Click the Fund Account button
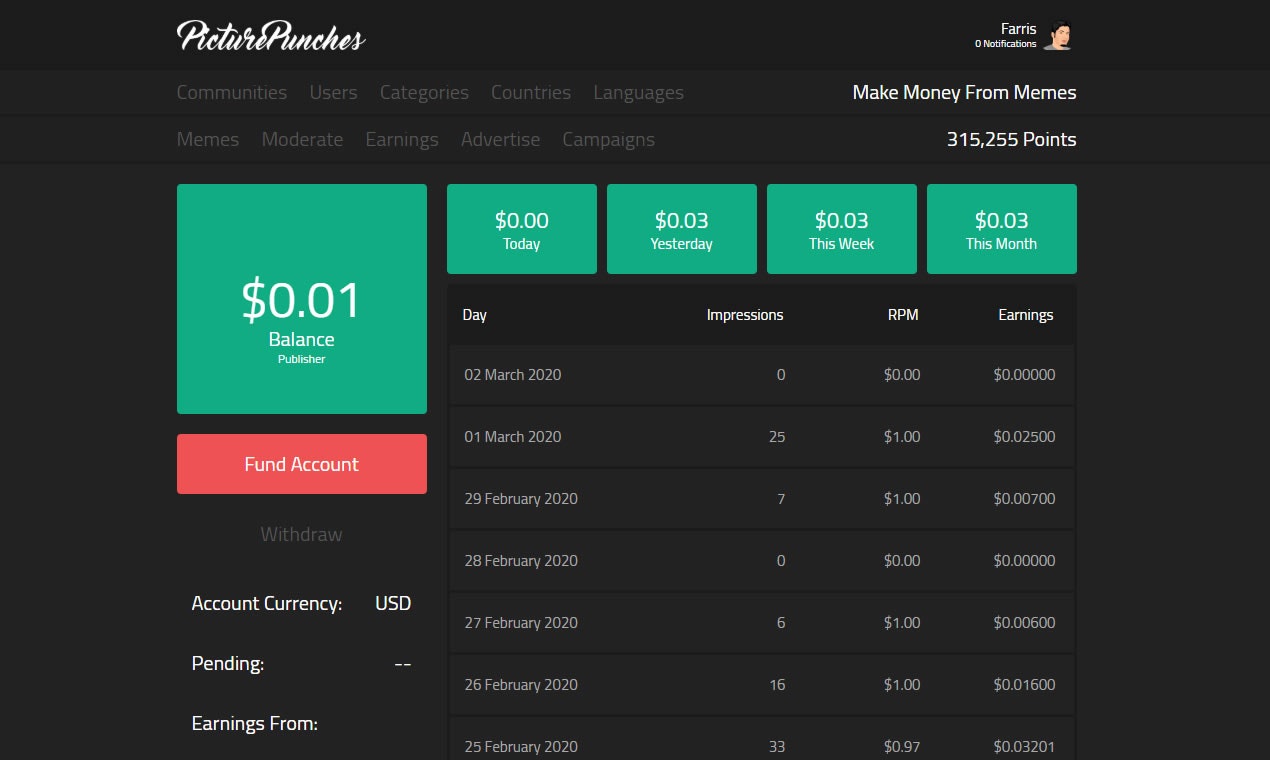This screenshot has height=760, width=1270. pos(302,464)
